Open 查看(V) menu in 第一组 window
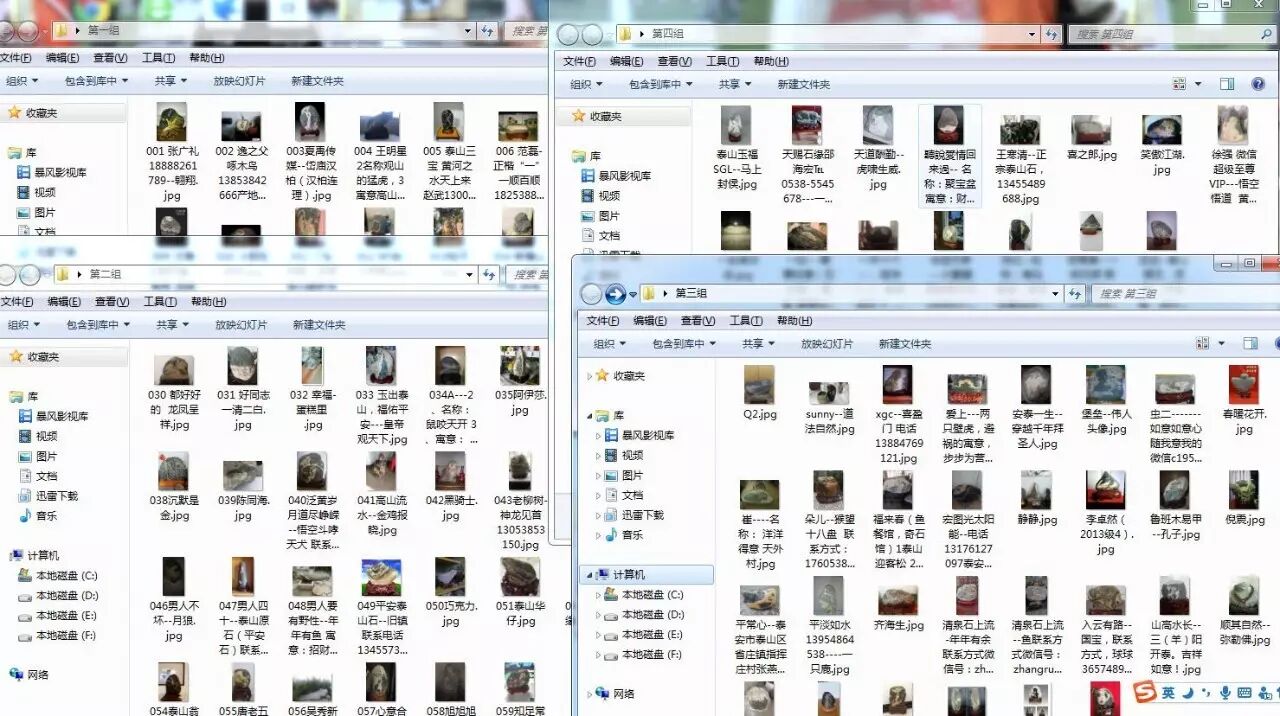This screenshot has height=716, width=1280. coord(111,58)
